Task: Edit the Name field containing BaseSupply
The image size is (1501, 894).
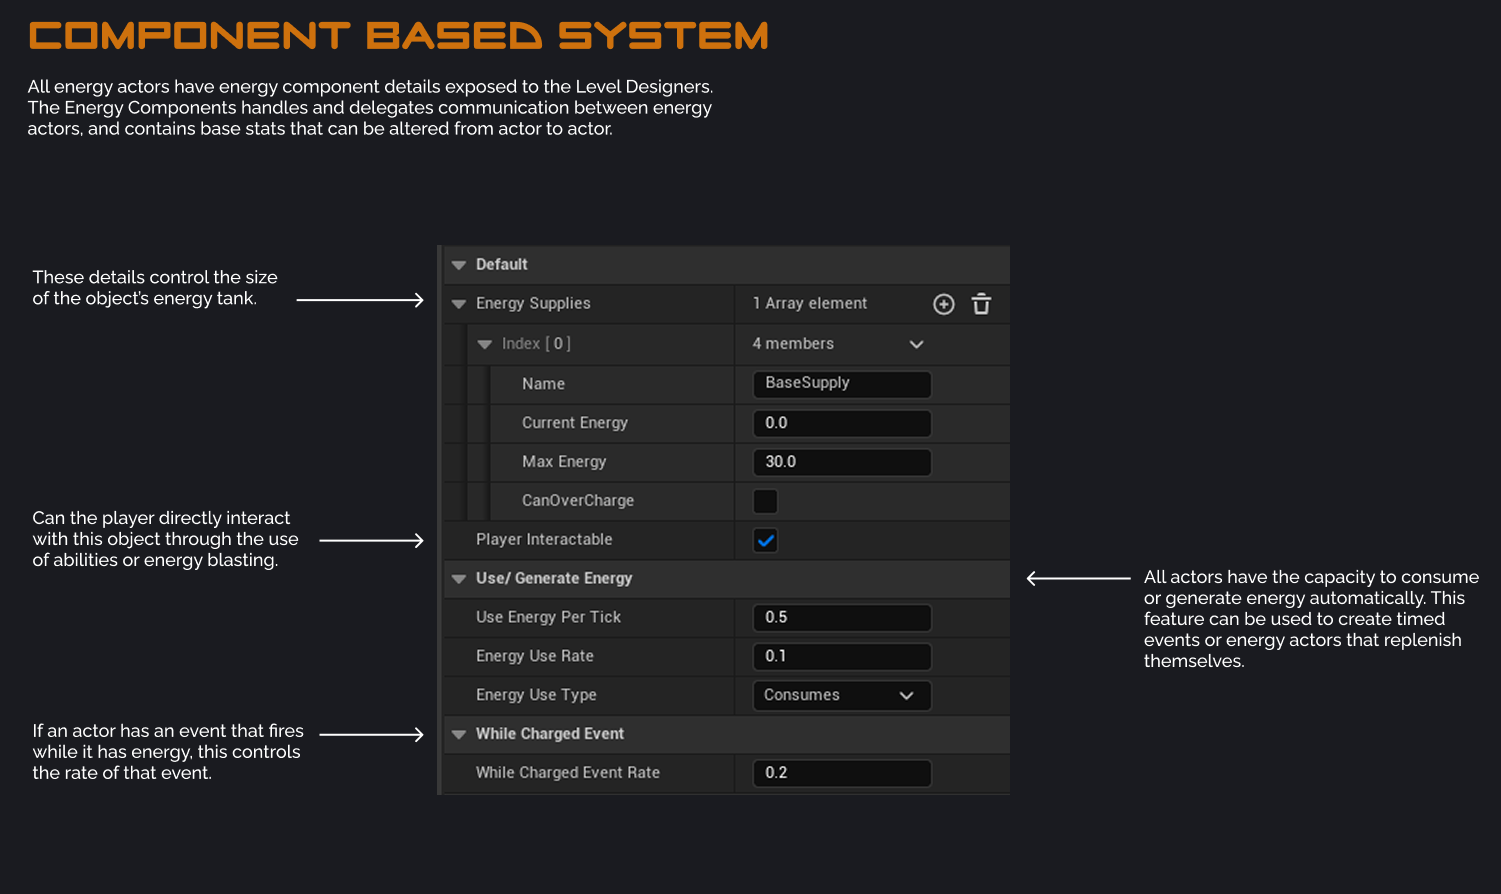Action: pyautogui.click(x=841, y=384)
